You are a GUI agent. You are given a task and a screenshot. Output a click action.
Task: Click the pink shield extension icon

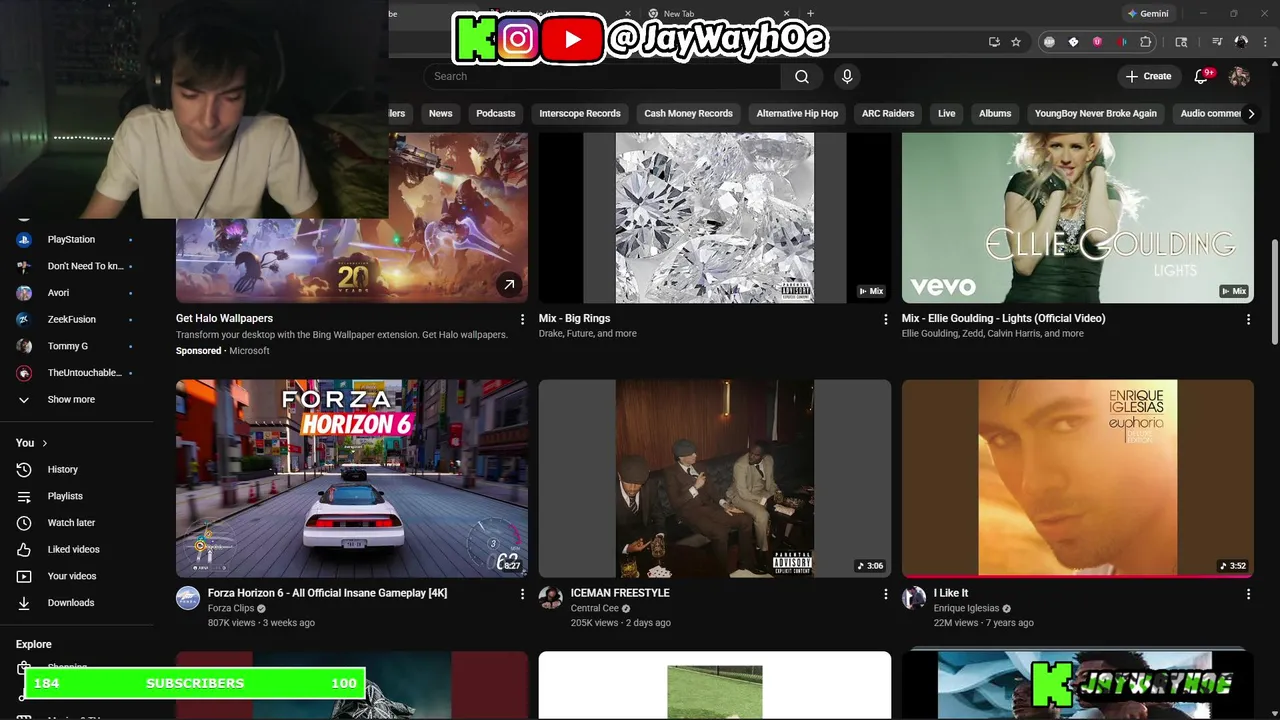coord(1097,42)
